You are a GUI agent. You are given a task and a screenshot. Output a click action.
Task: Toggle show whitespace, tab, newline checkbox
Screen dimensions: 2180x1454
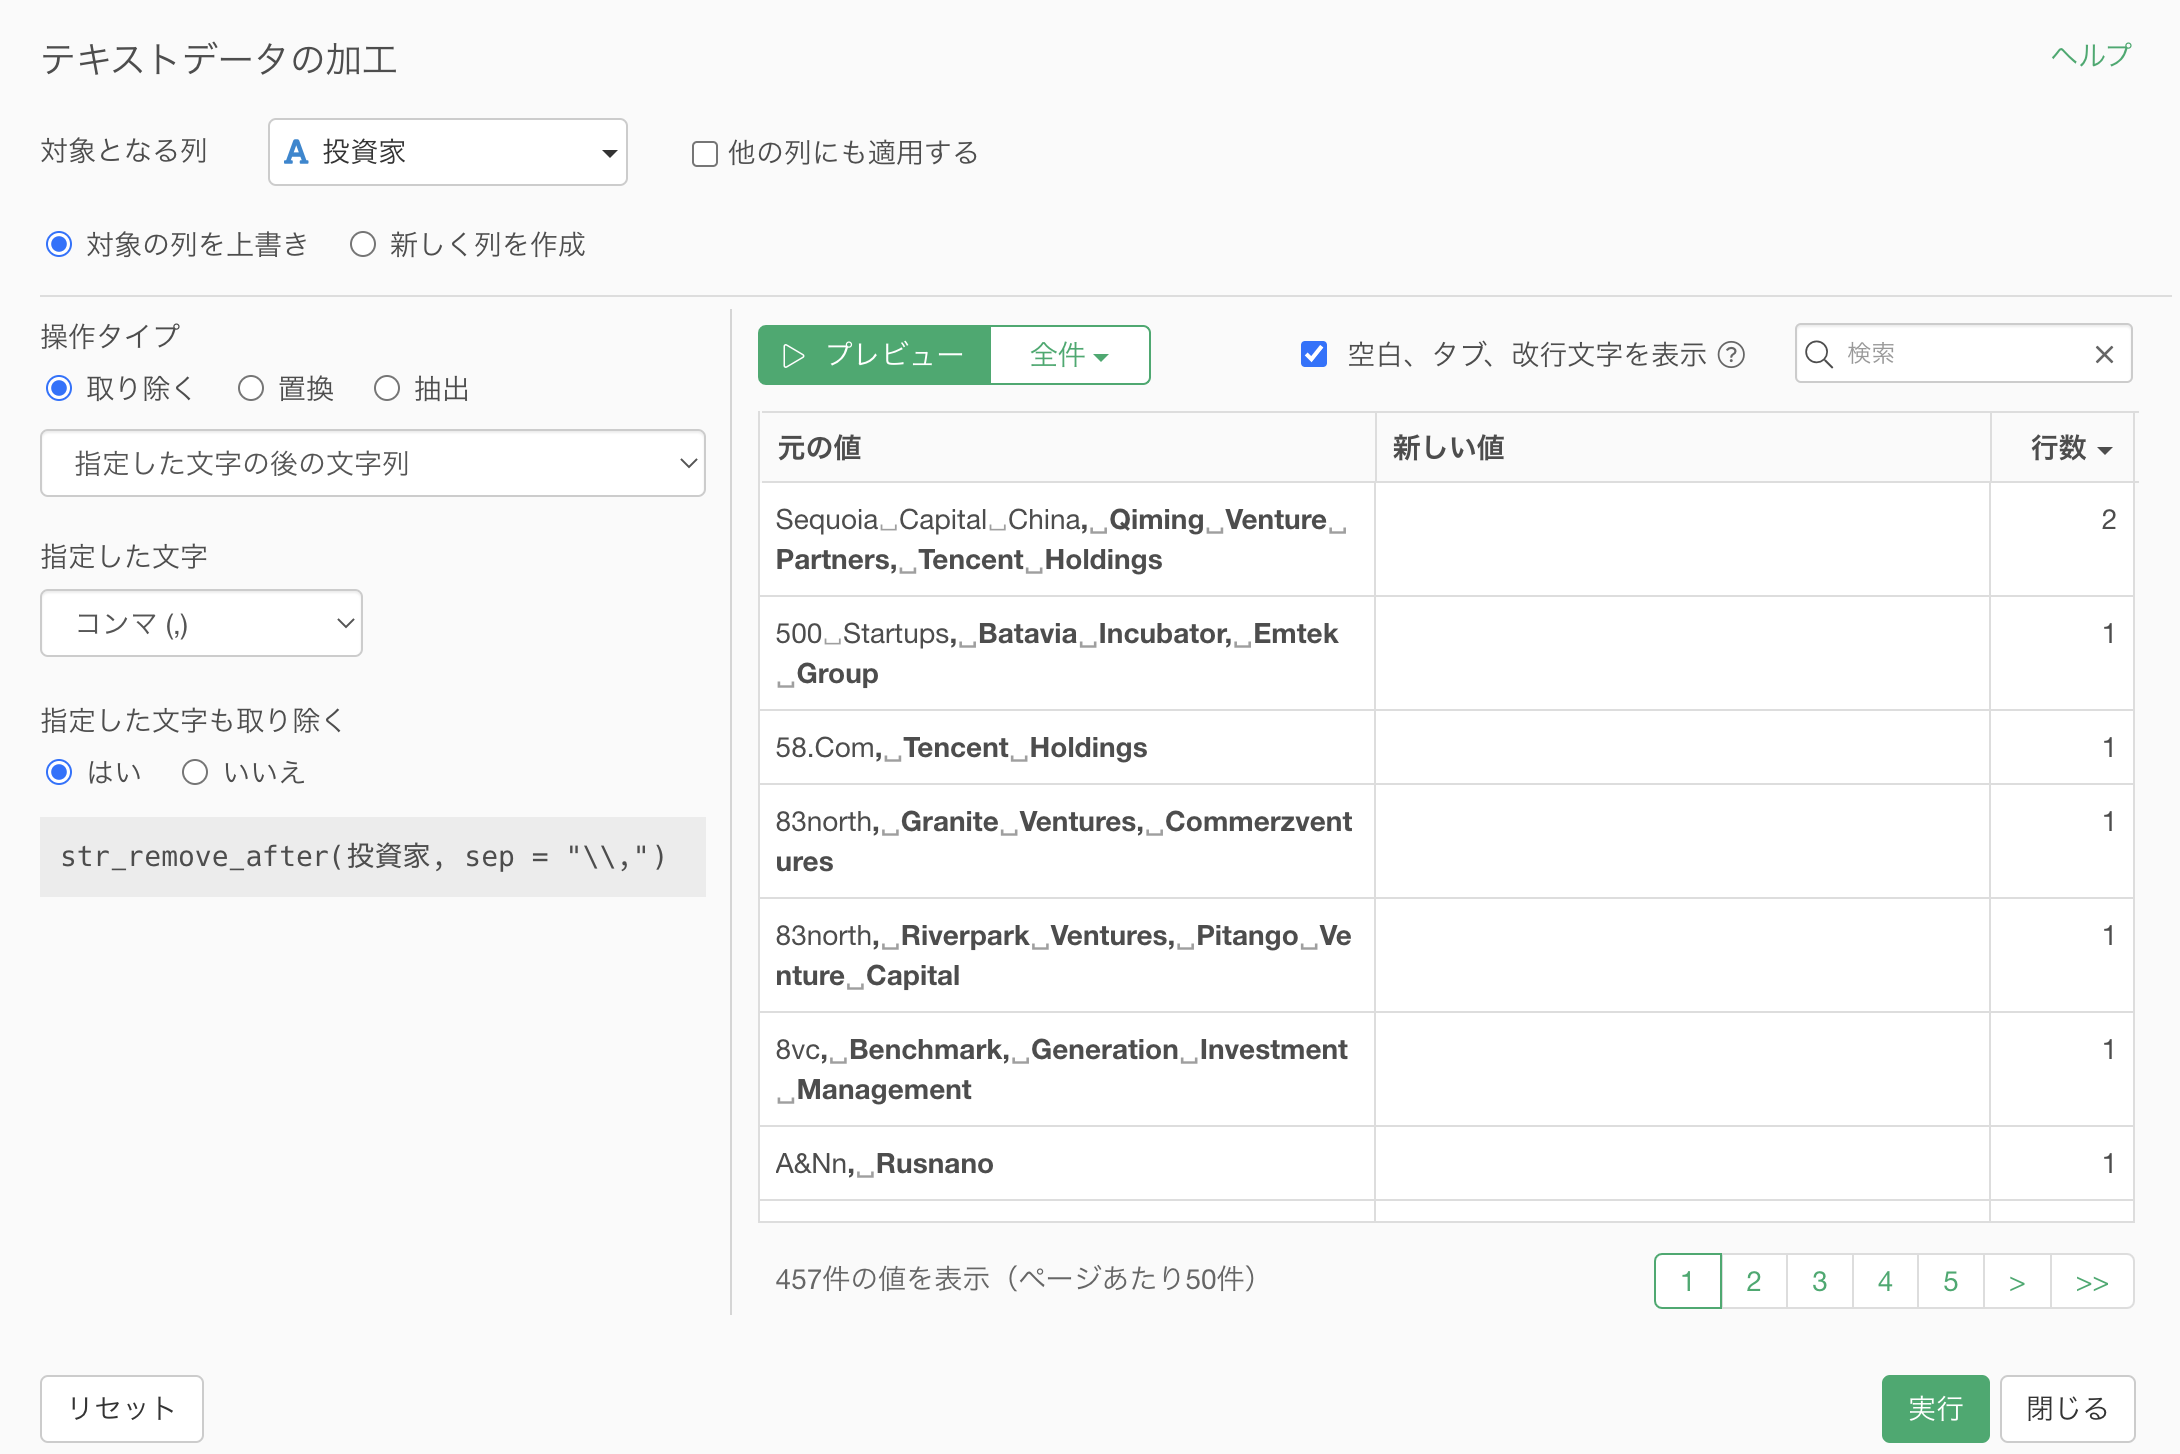point(1314,354)
